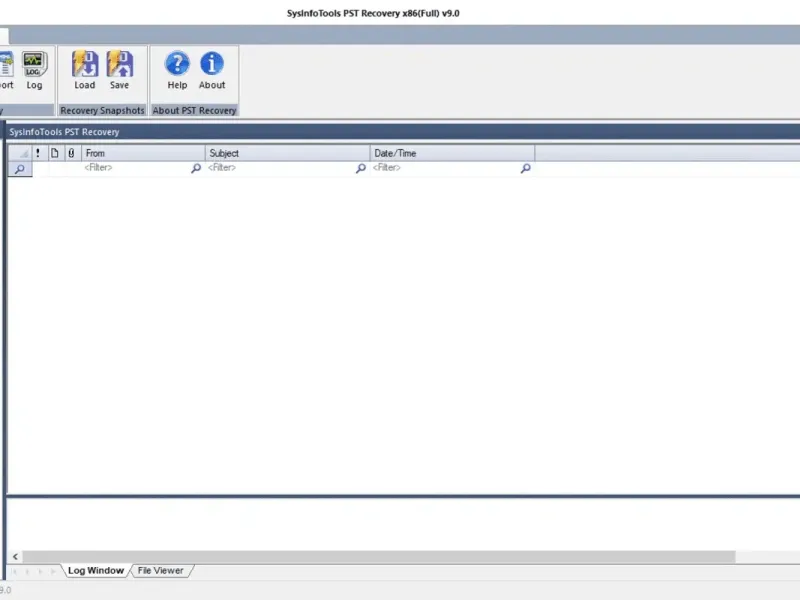This screenshot has height=600, width=800.
Task: Click the SysInfoTools PST Recovery panel title
Action: pyautogui.click(x=64, y=132)
